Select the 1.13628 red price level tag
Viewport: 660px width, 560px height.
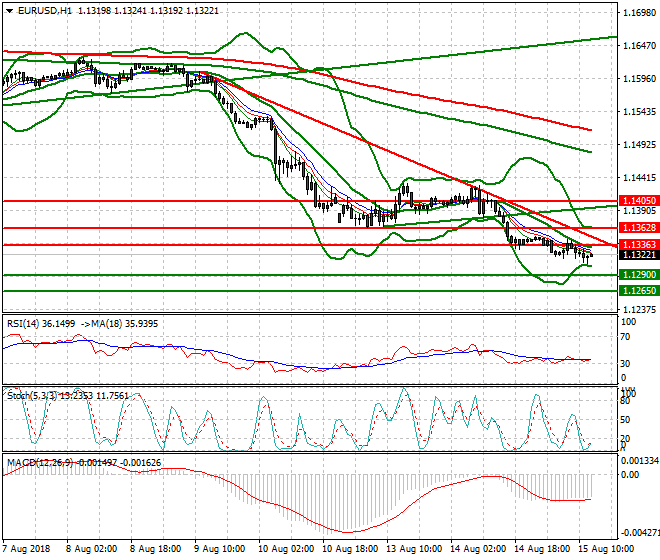638,228
